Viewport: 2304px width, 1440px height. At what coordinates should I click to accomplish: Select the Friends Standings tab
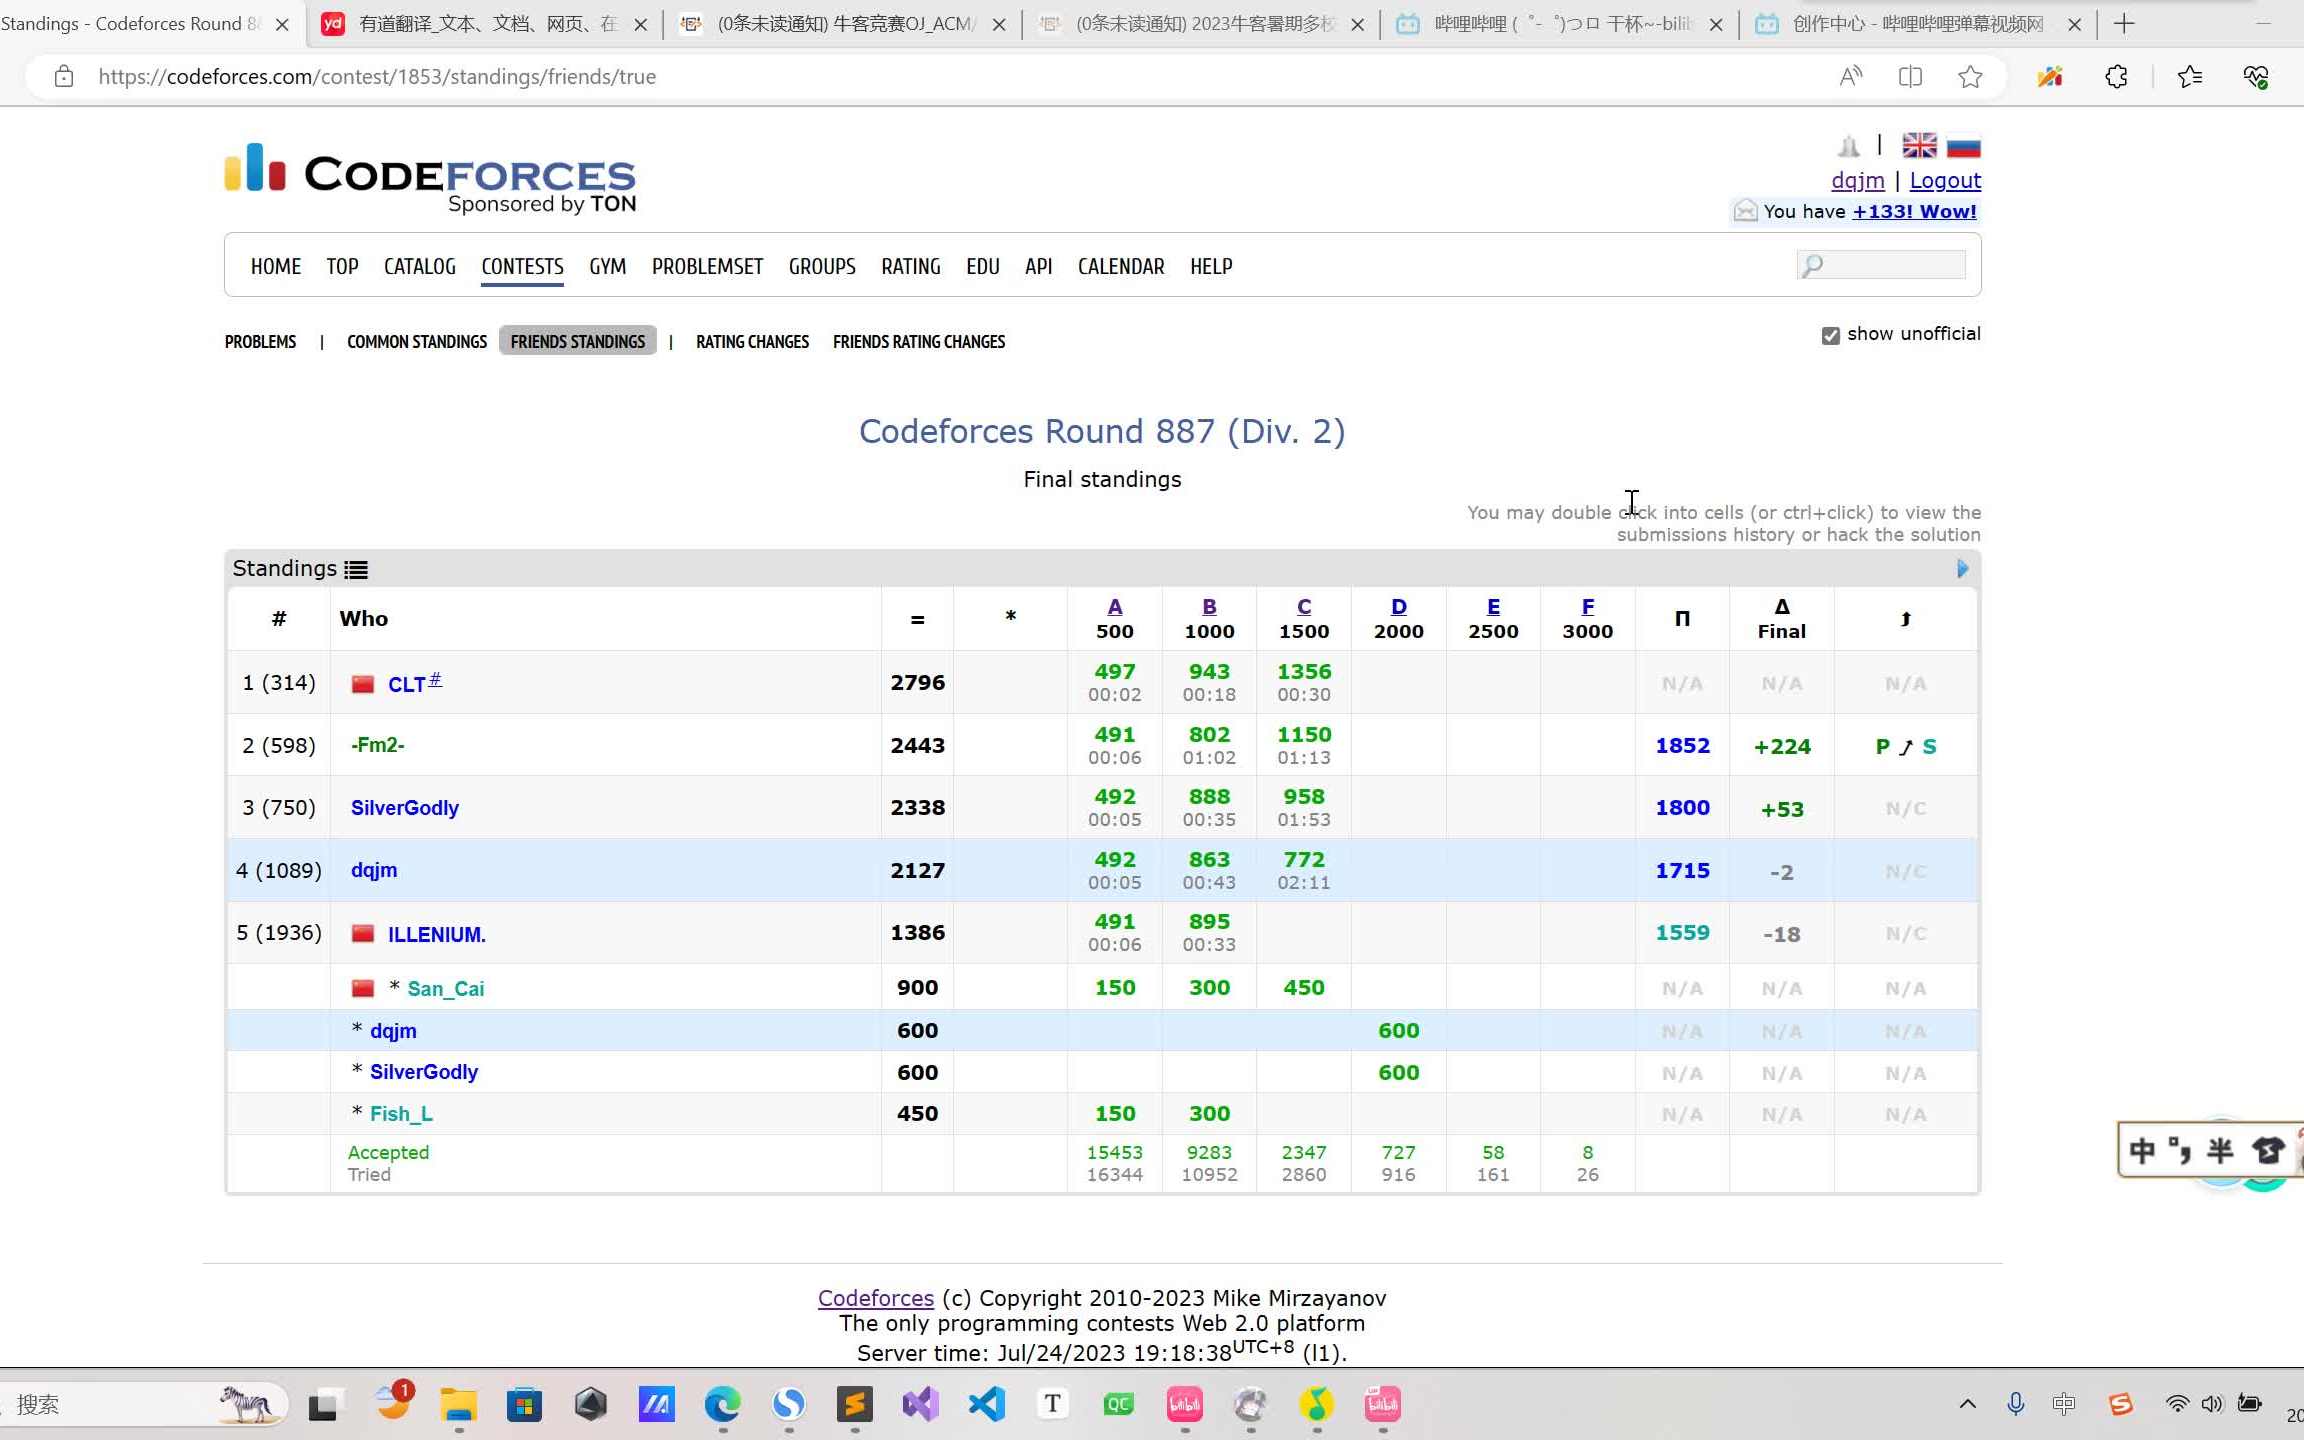coord(579,340)
